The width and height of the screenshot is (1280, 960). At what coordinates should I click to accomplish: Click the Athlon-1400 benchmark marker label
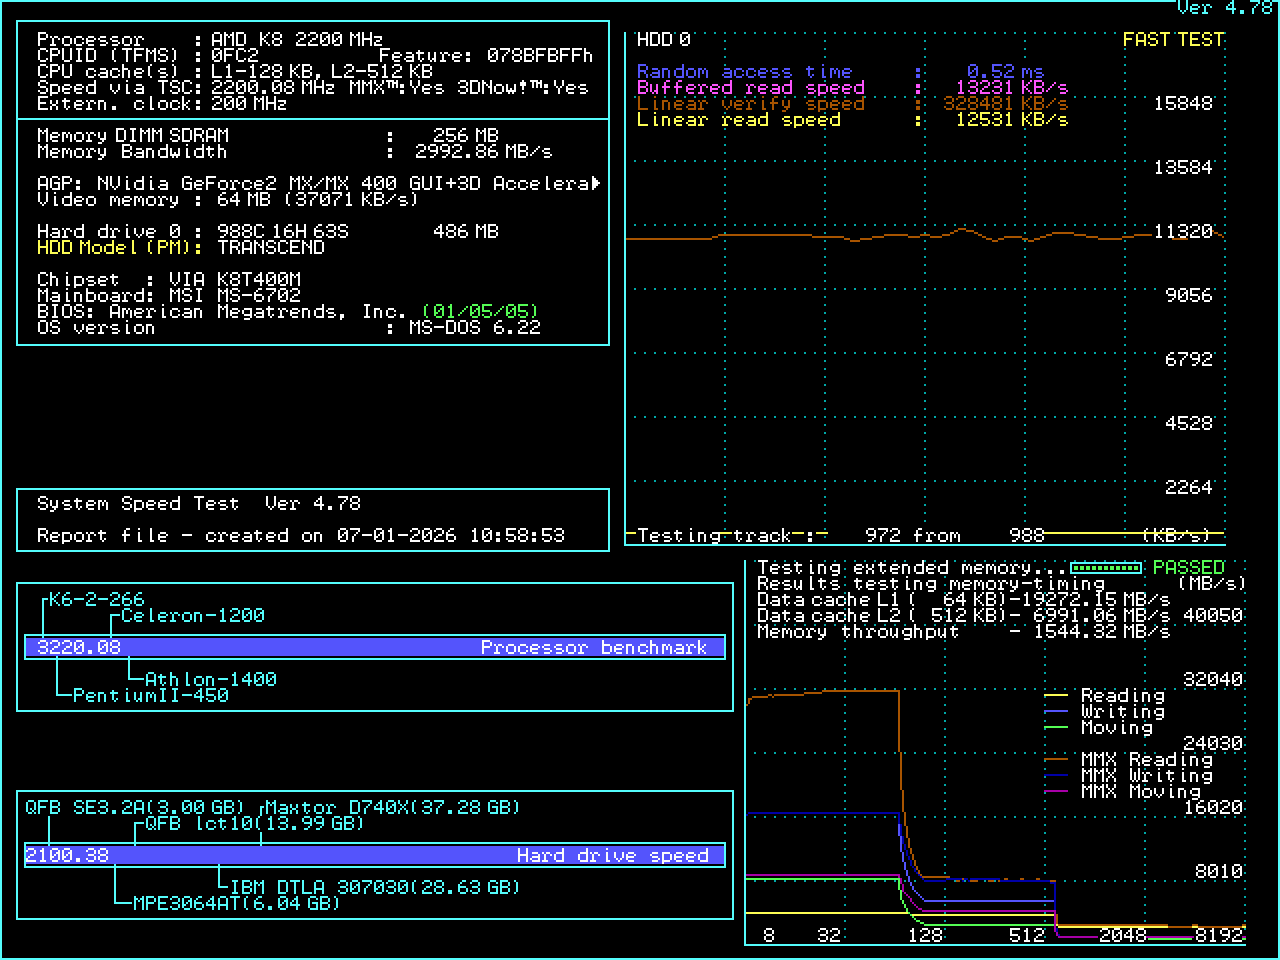click(x=210, y=679)
